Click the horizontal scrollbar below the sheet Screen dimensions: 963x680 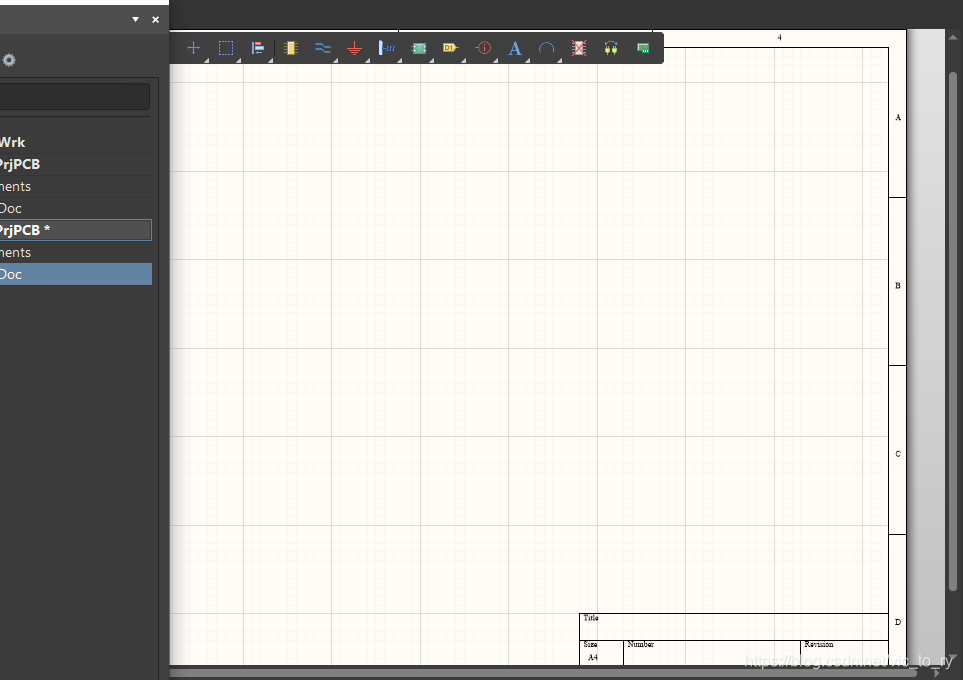(542, 673)
